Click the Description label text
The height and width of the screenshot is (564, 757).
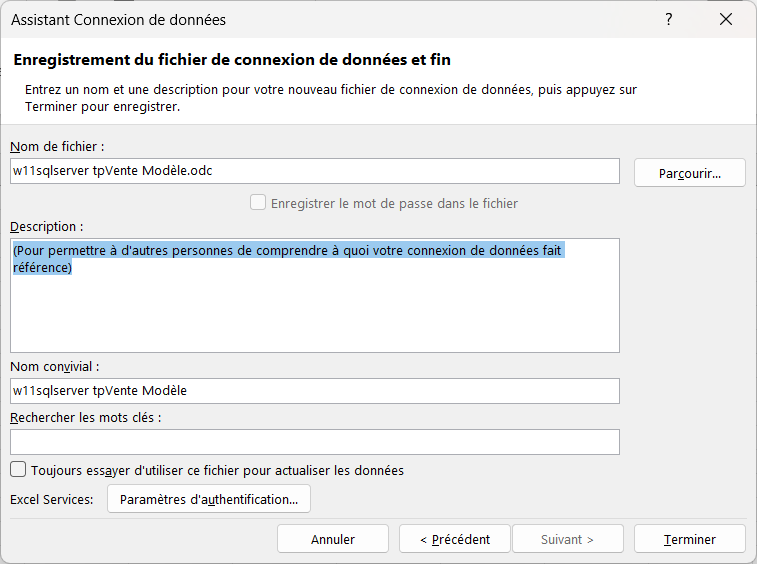click(x=46, y=226)
